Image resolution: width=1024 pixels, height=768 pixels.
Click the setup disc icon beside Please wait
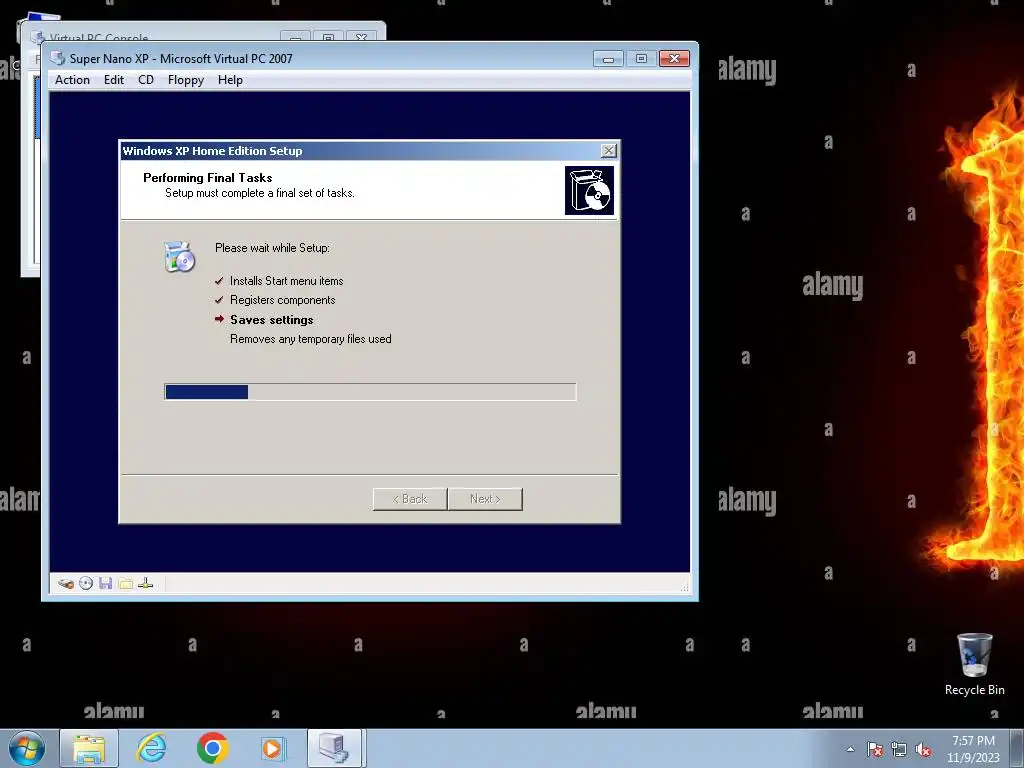coord(180,257)
